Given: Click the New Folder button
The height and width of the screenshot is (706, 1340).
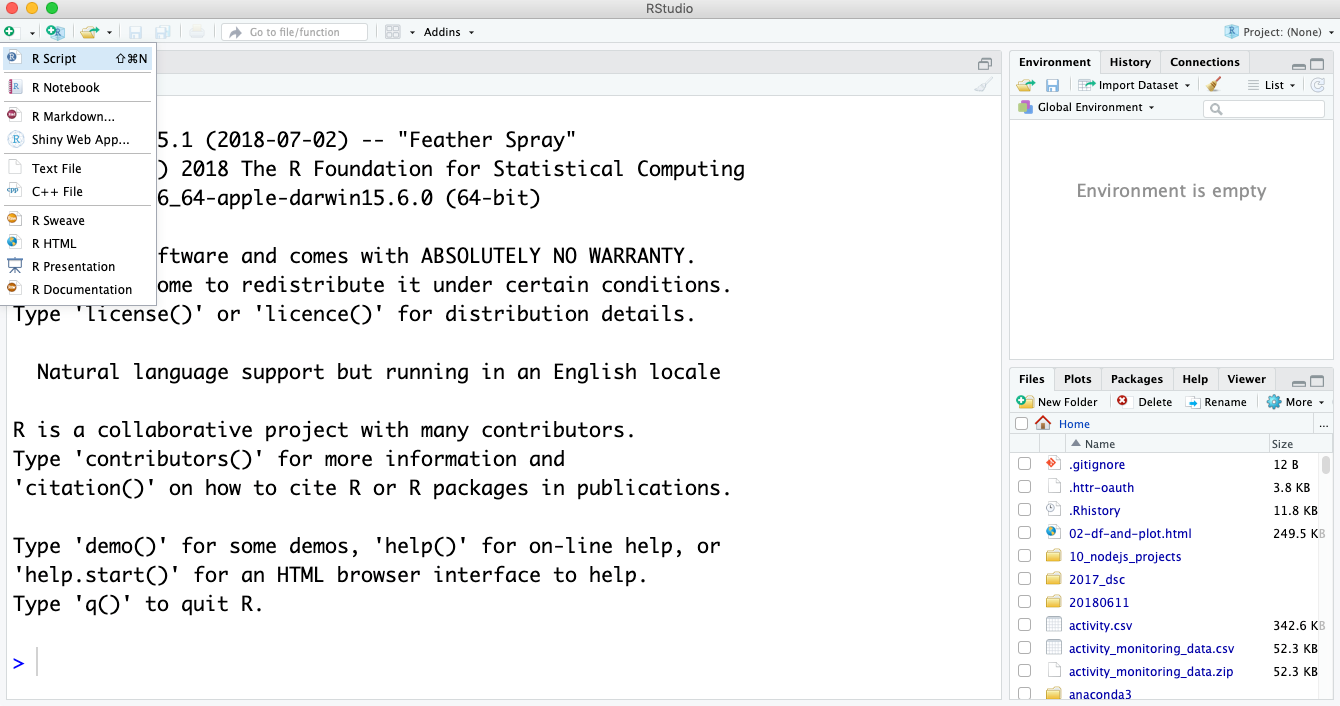Looking at the screenshot, I should coord(1057,402).
